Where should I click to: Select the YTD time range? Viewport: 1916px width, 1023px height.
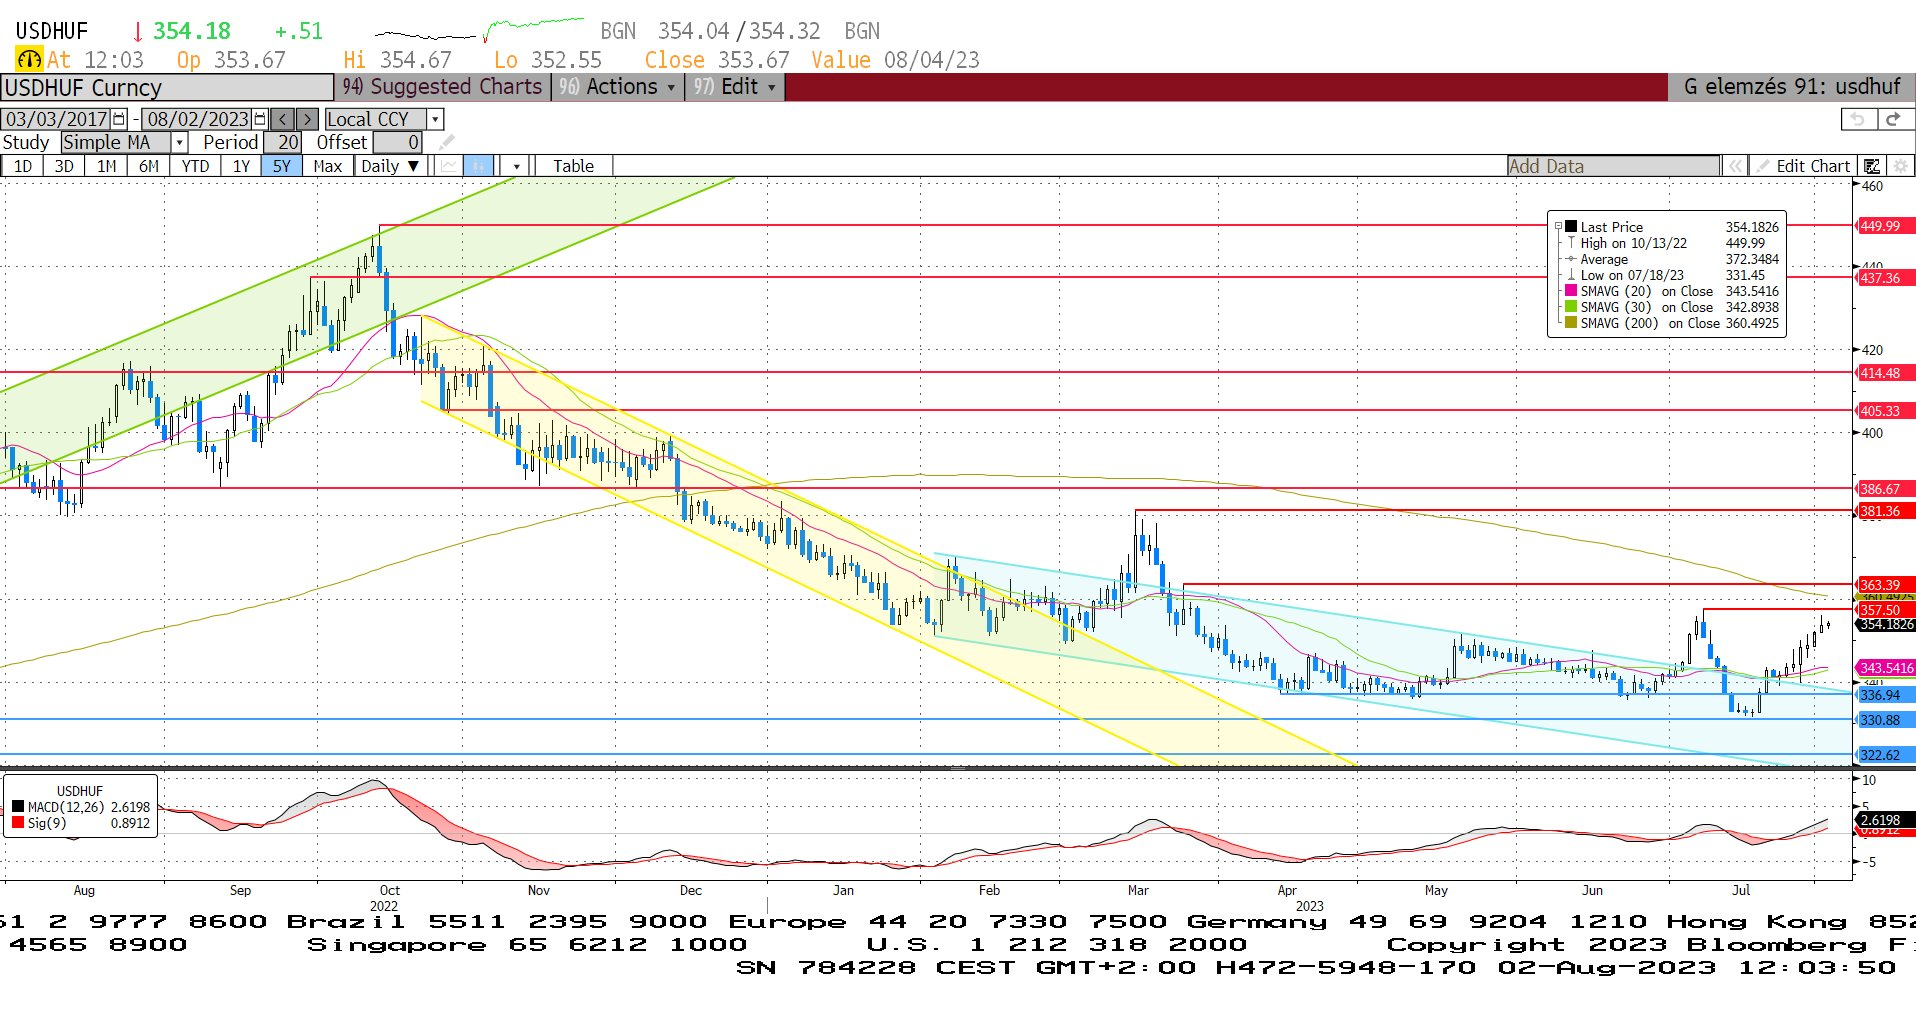click(x=195, y=166)
